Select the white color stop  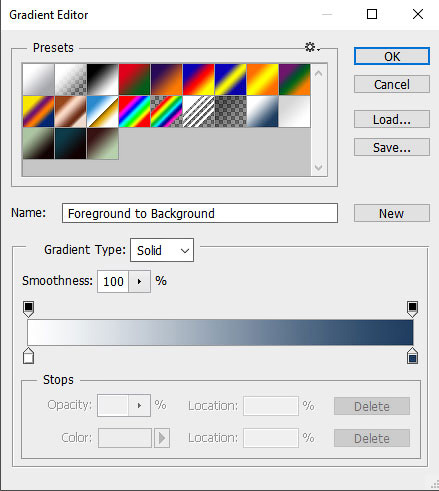click(29, 355)
